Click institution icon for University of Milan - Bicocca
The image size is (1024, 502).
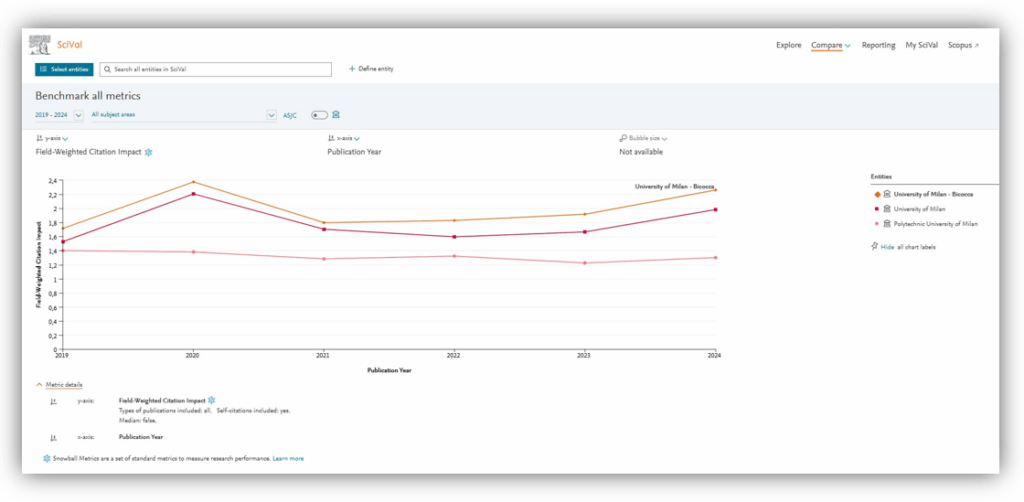tap(887, 194)
